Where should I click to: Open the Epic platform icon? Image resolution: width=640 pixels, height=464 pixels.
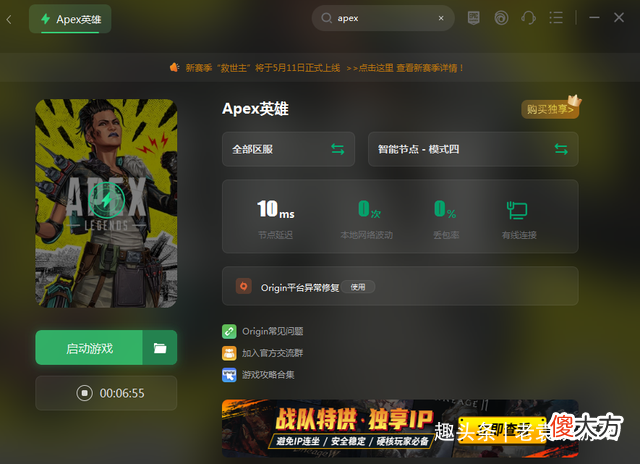pos(473,18)
